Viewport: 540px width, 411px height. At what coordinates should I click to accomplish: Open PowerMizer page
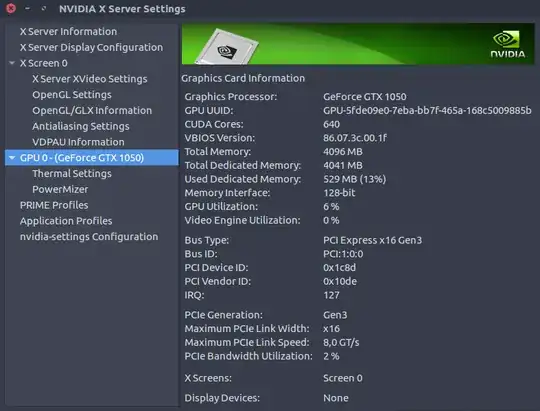pos(60,189)
